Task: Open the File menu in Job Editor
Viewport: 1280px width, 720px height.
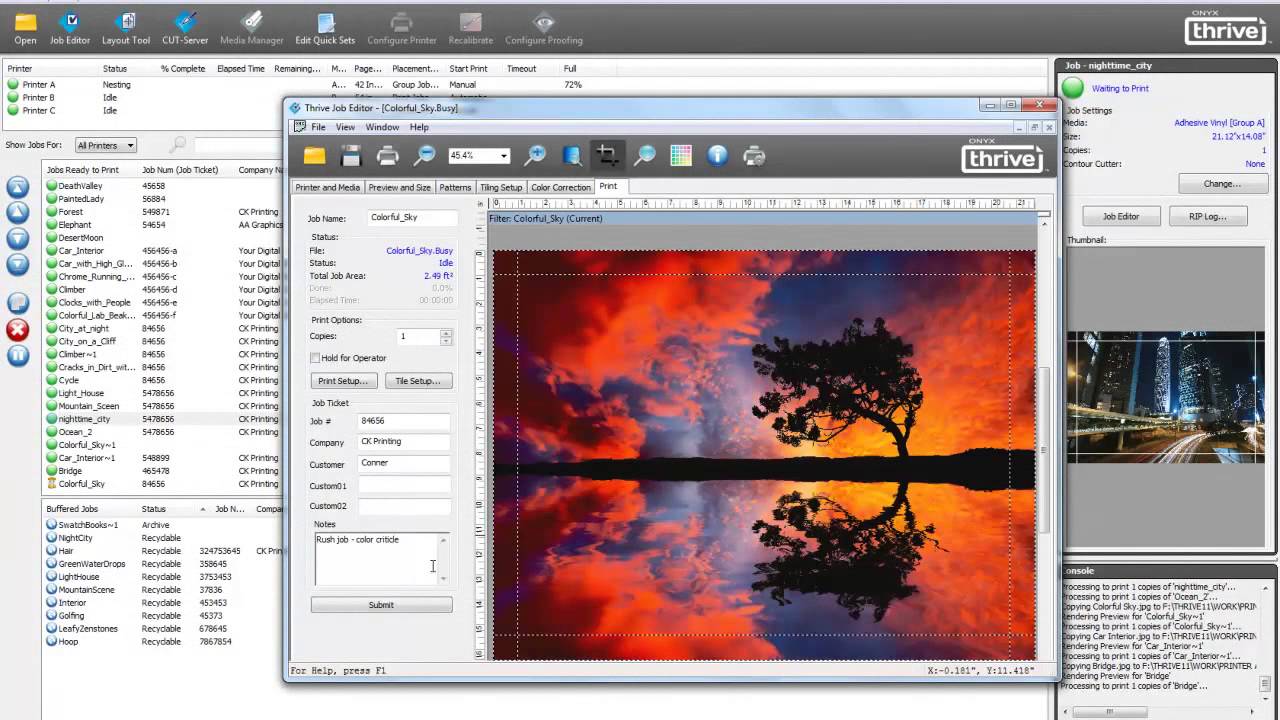Action: (318, 127)
